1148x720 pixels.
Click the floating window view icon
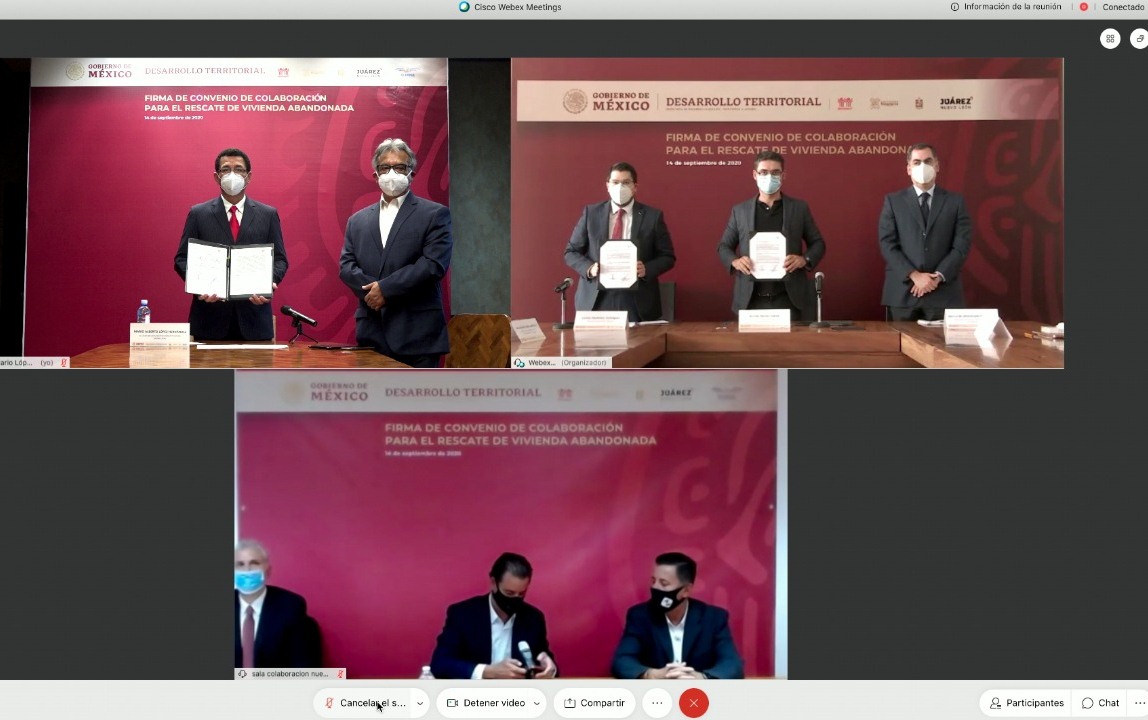(x=1139, y=39)
